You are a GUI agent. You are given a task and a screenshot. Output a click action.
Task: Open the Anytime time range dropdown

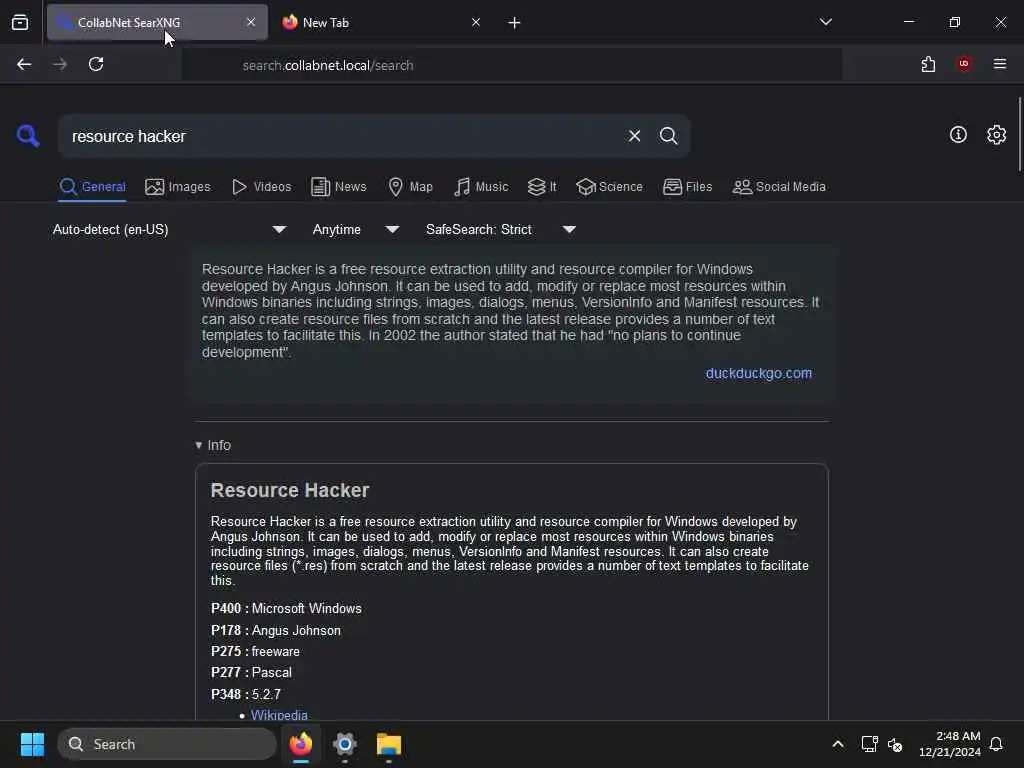point(356,229)
